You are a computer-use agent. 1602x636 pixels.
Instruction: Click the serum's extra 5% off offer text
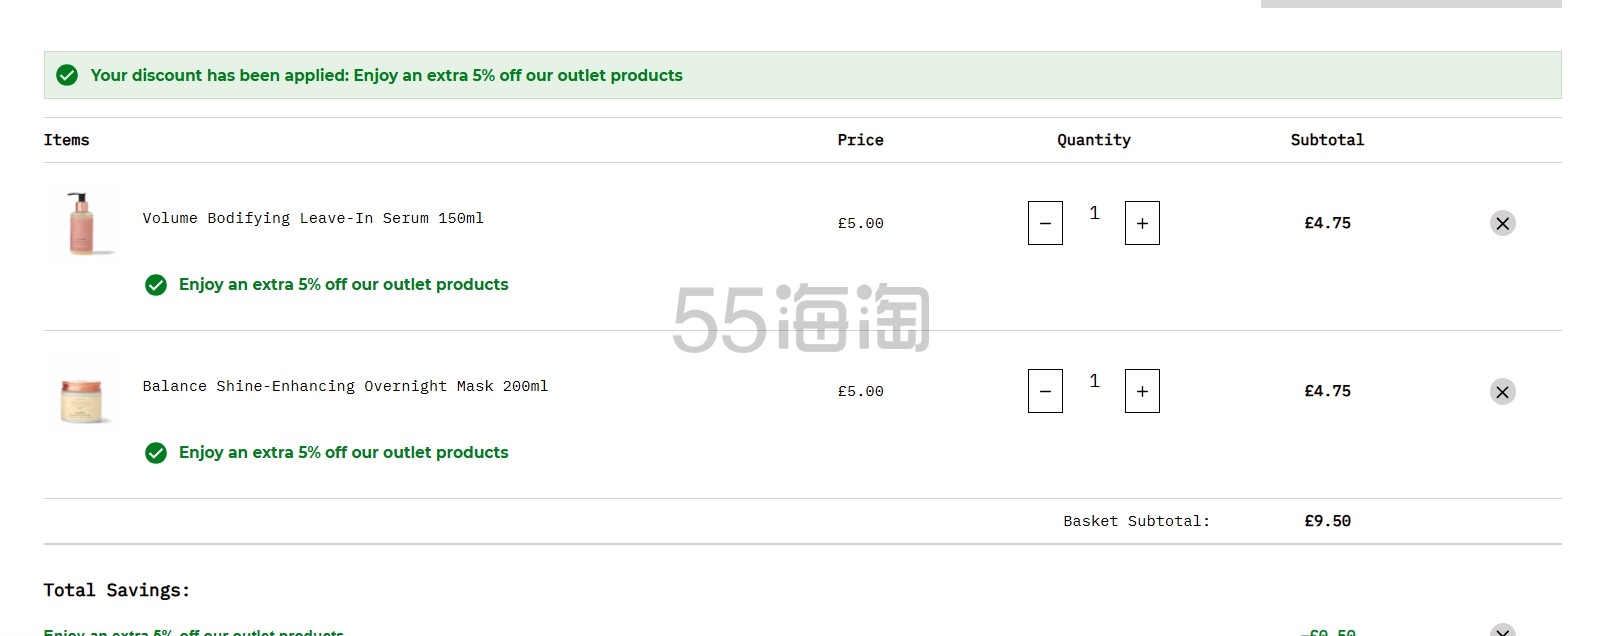pos(343,284)
